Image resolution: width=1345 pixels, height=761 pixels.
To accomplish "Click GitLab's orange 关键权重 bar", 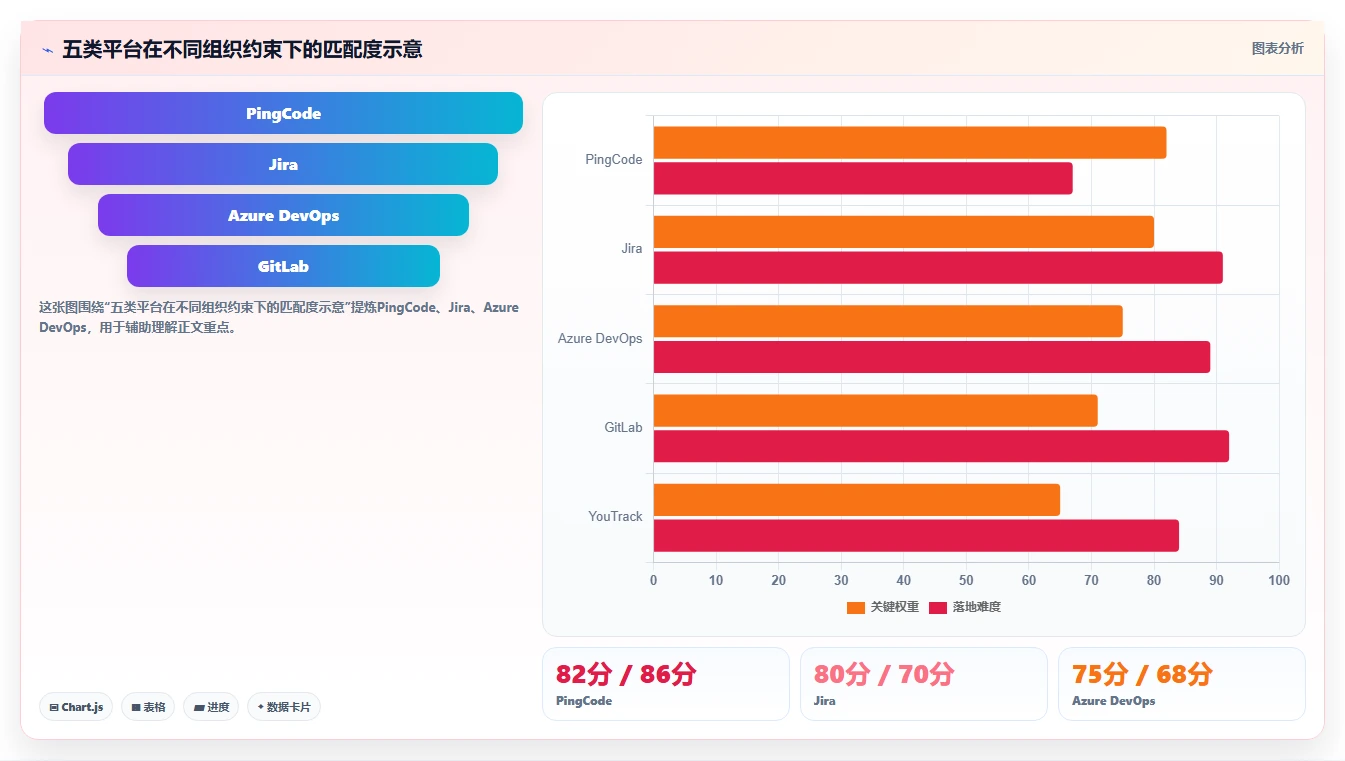I will [876, 411].
